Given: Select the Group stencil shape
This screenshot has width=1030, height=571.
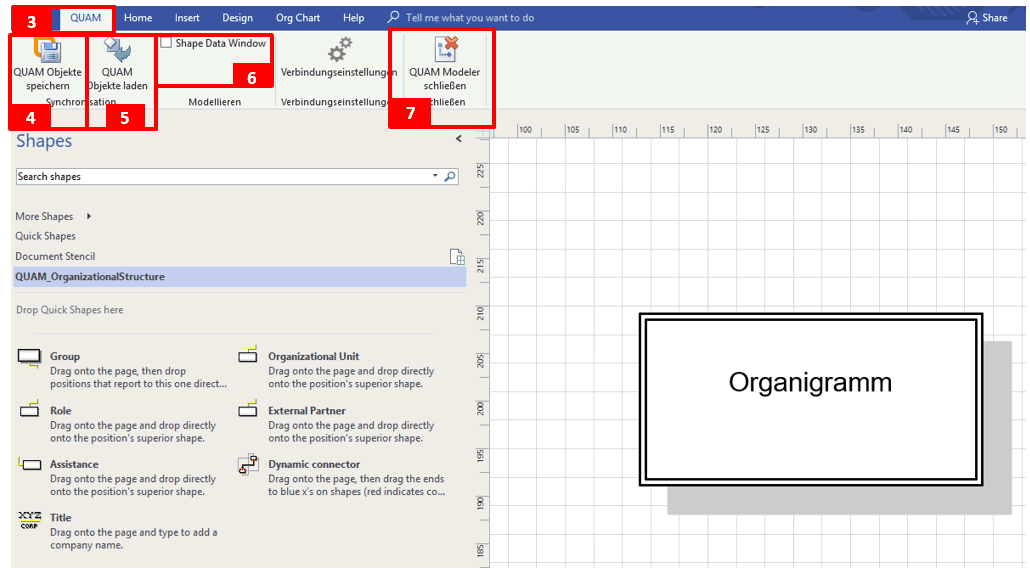Looking at the screenshot, I should point(30,357).
